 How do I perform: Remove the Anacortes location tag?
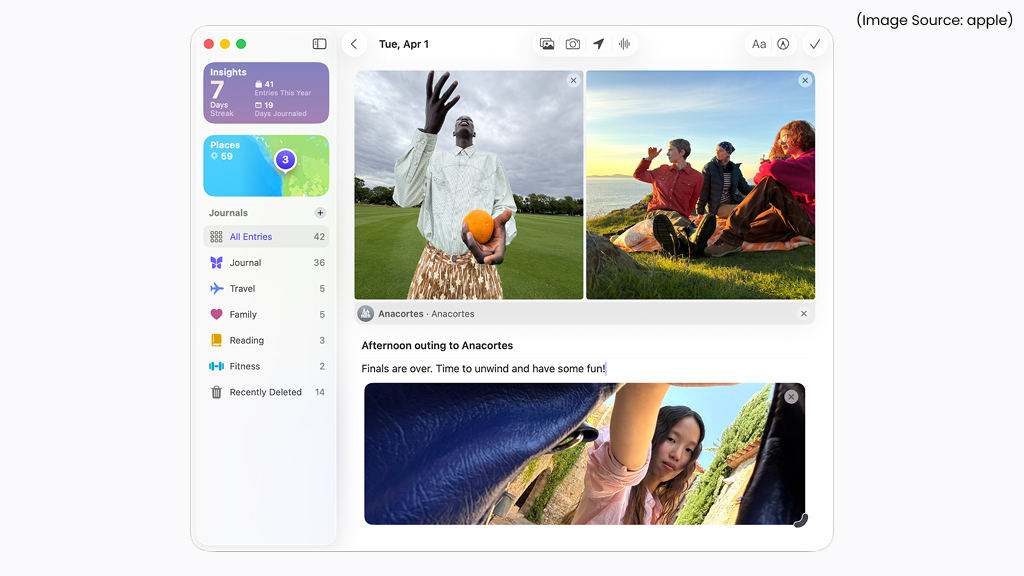pos(803,313)
